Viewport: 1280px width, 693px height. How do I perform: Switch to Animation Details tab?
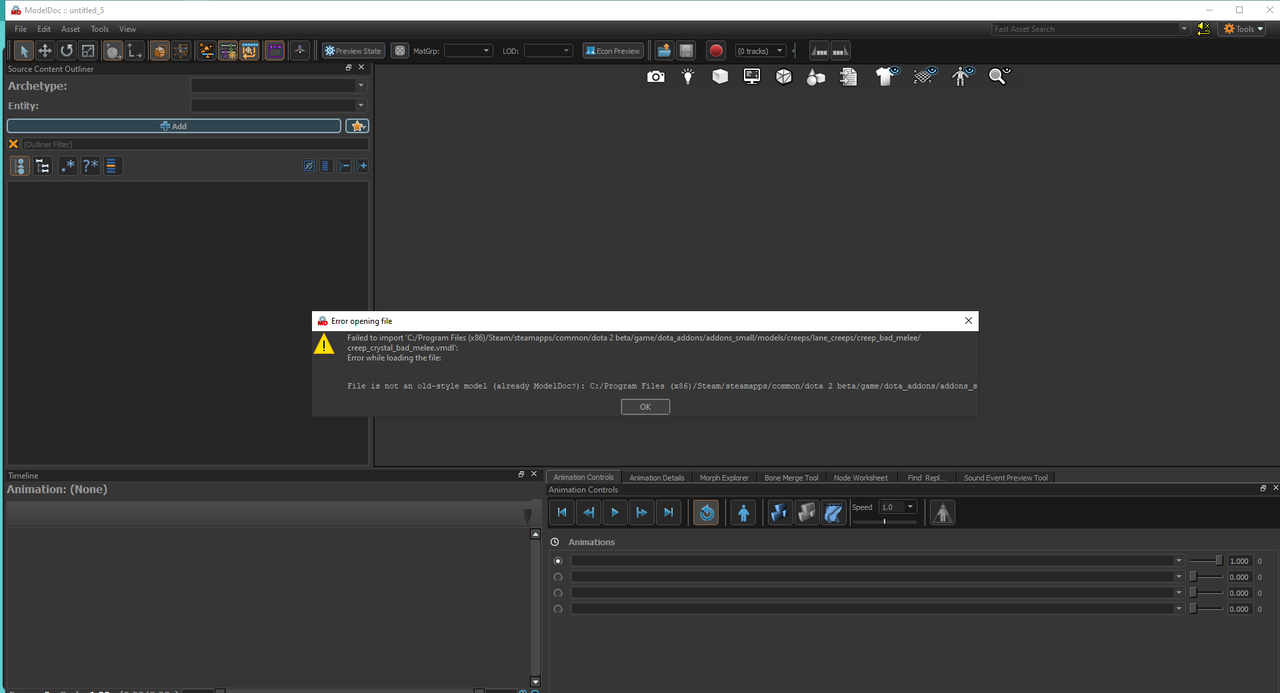(657, 478)
